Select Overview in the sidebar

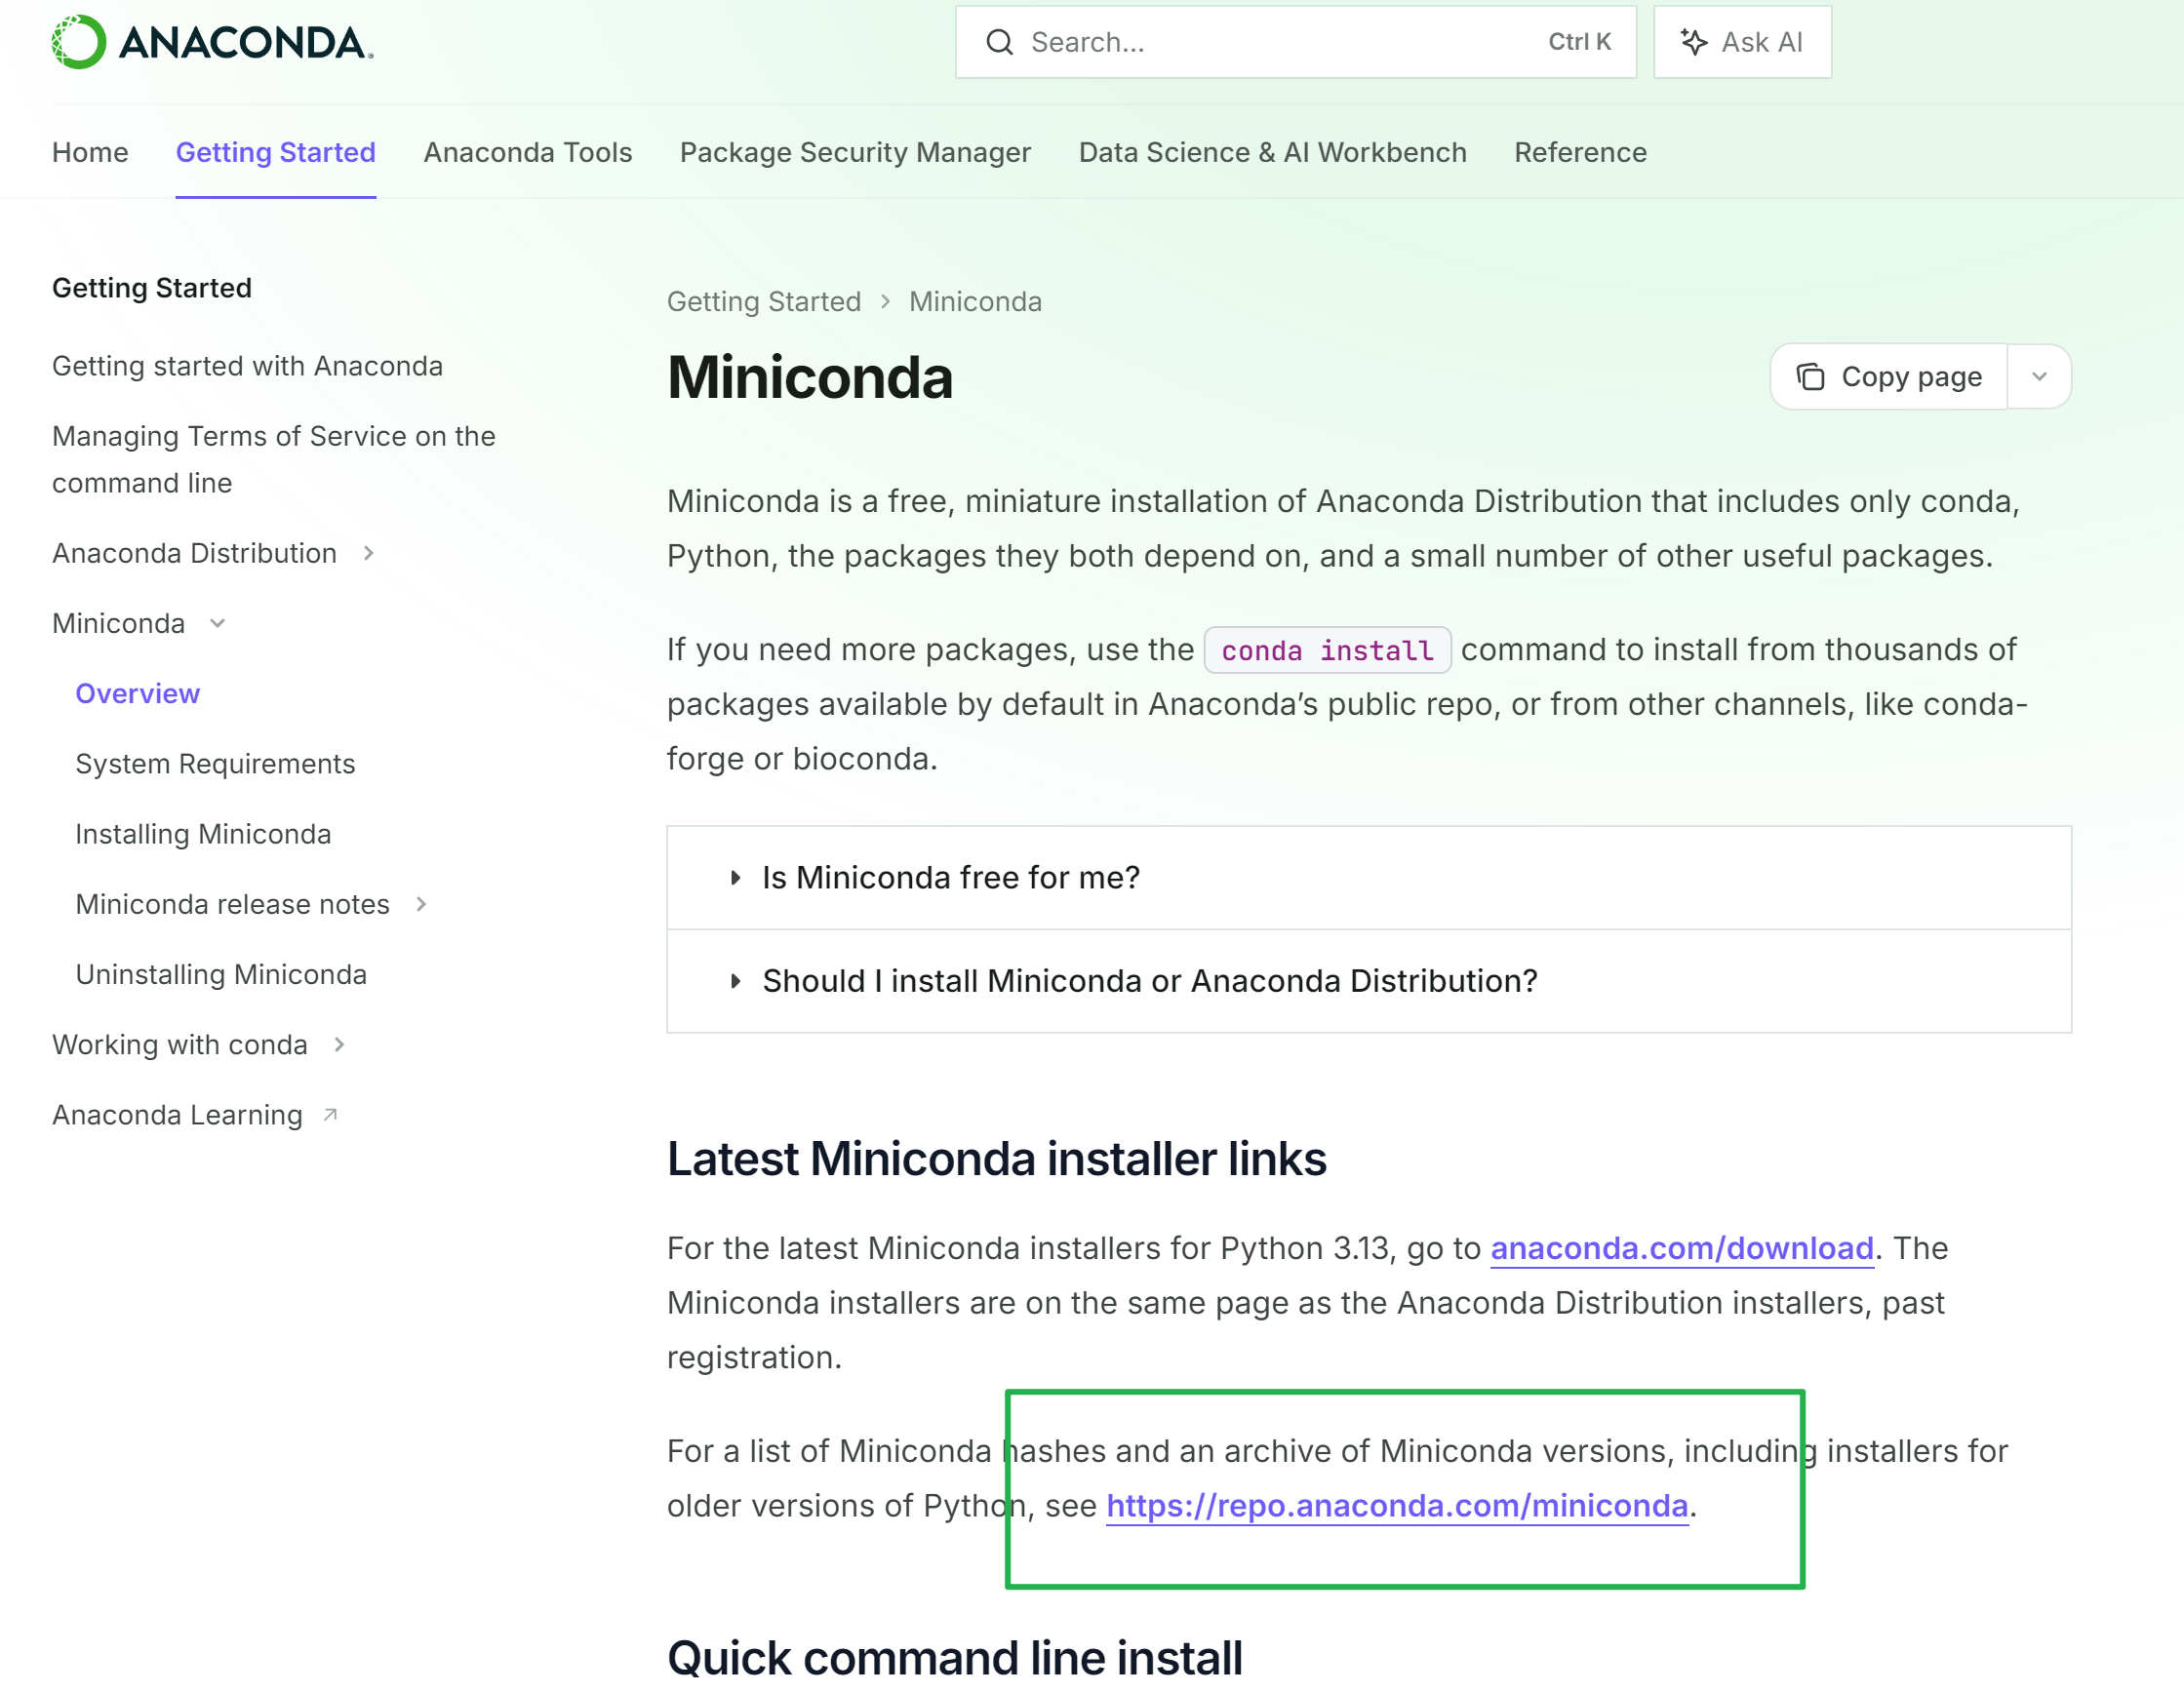click(x=138, y=694)
